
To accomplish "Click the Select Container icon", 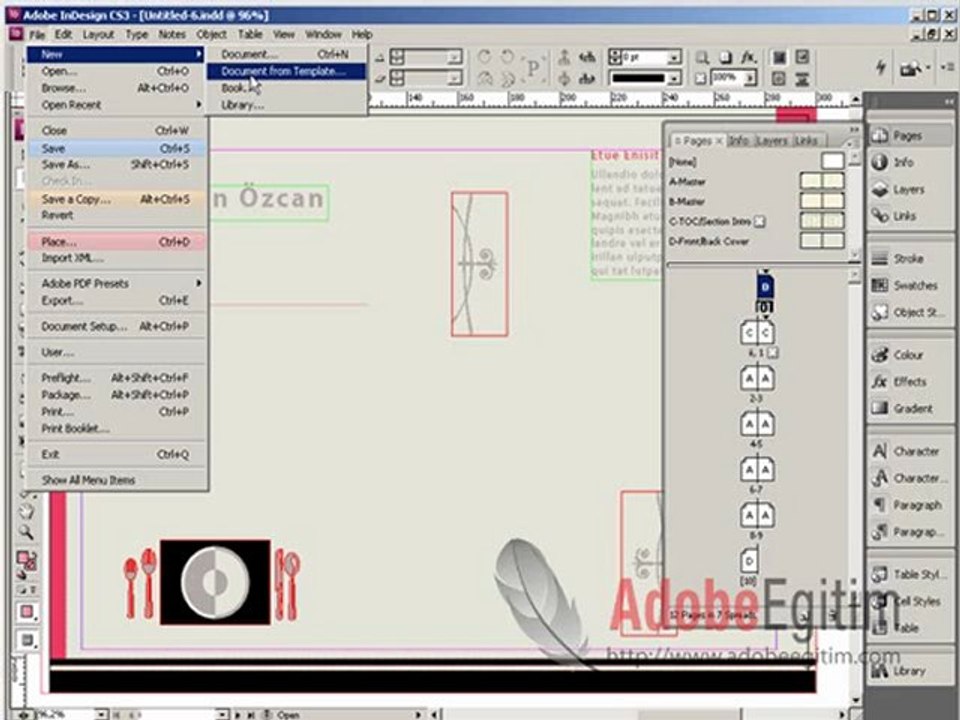I will 564,57.
